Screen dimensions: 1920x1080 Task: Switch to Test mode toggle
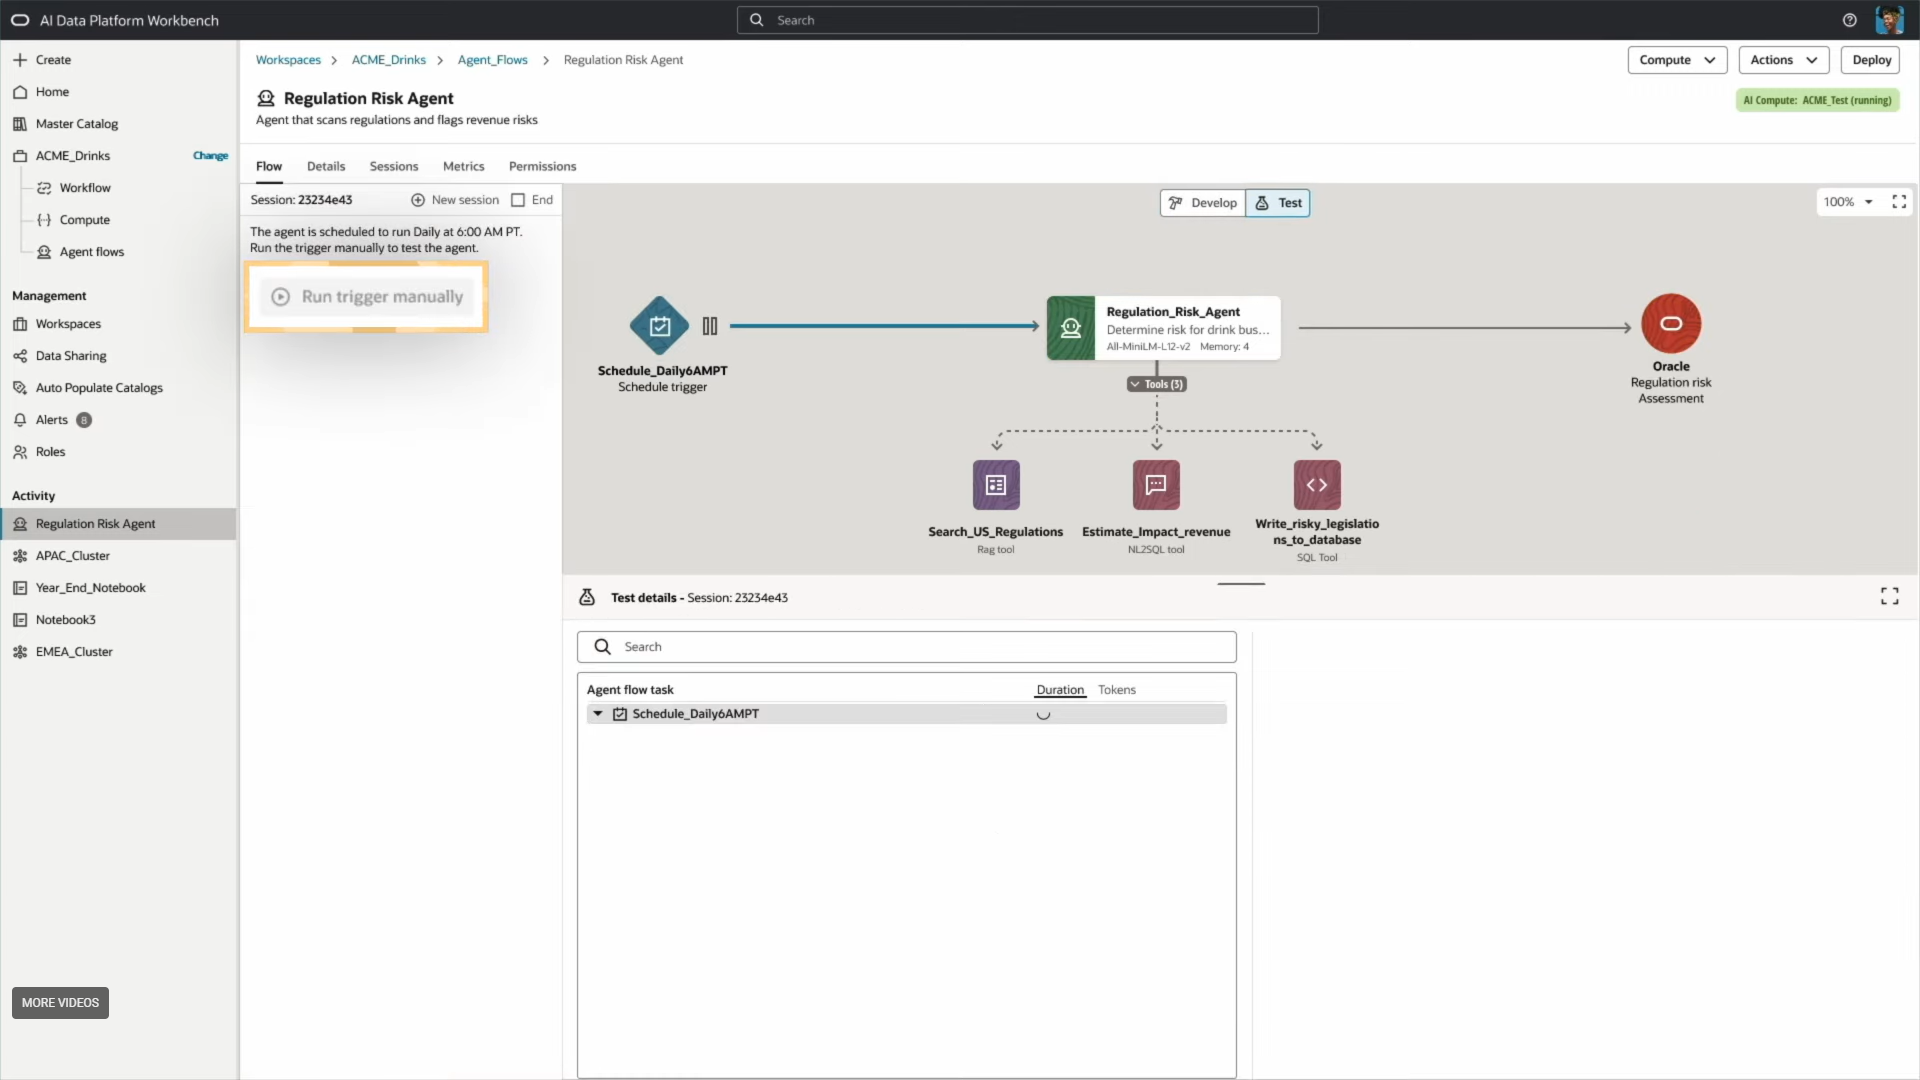click(x=1278, y=203)
